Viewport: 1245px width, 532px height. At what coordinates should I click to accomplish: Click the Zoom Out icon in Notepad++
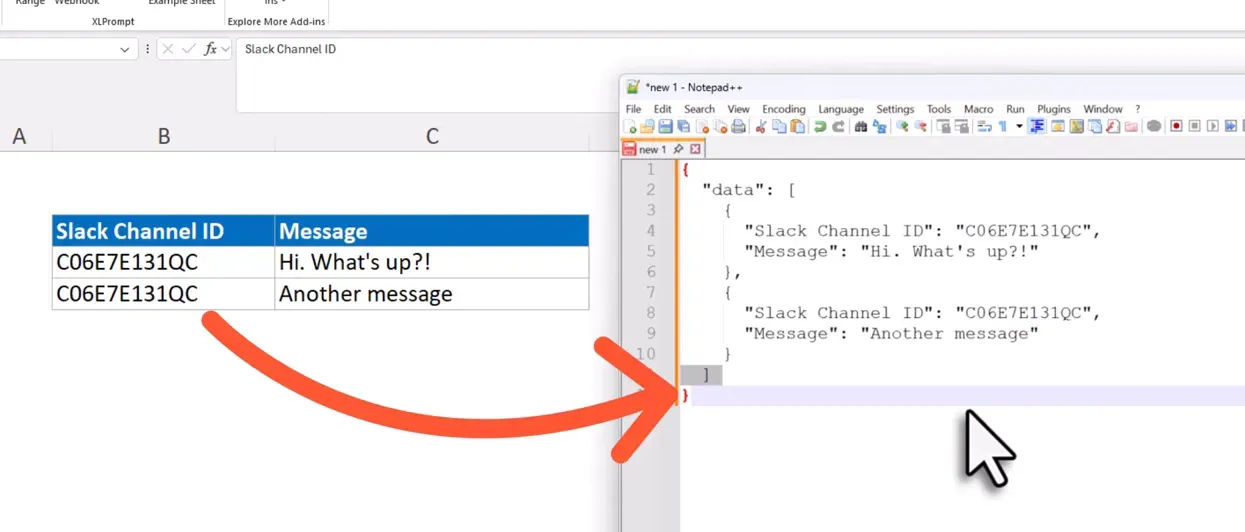tap(920, 126)
